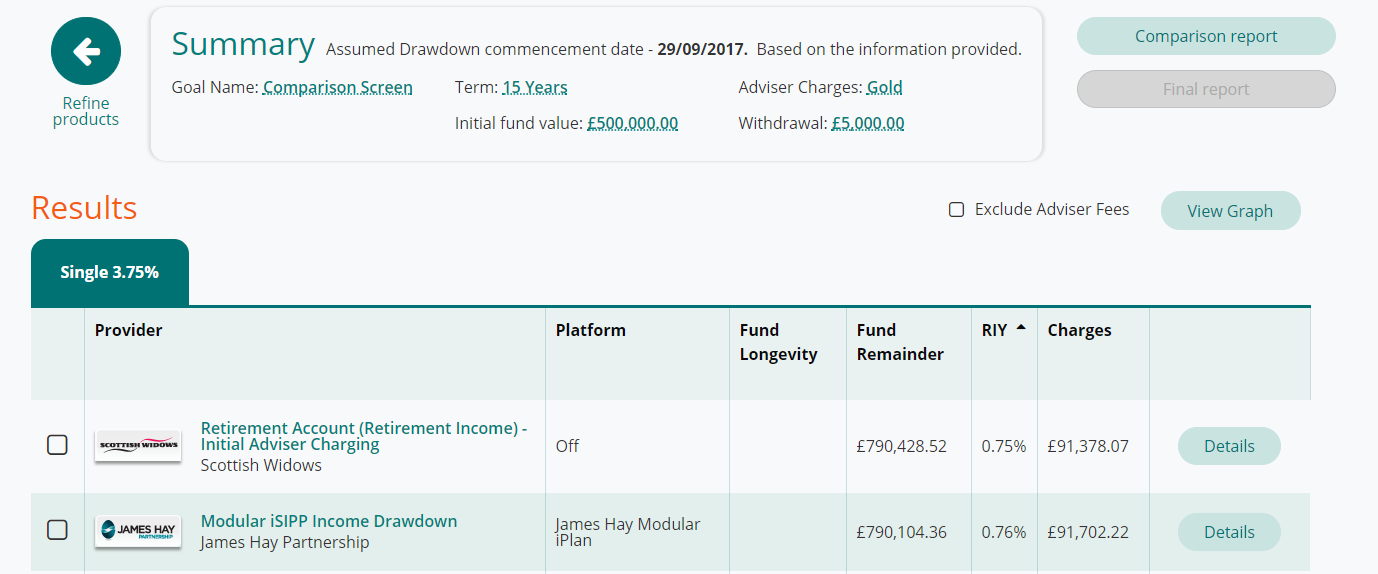
Task: Toggle Exclude Adviser Fees checkbox
Action: pos(957,210)
